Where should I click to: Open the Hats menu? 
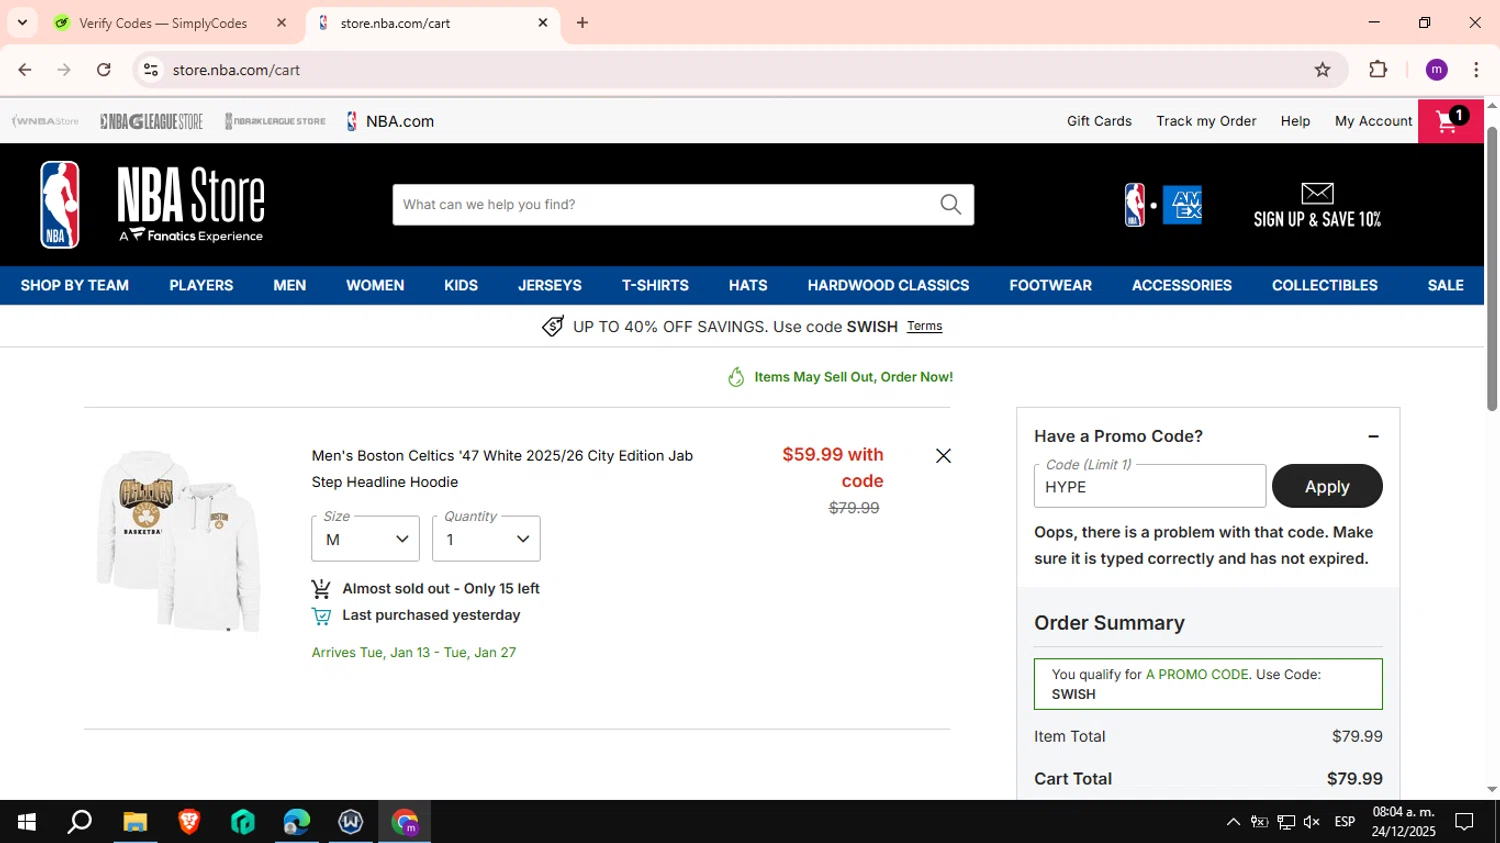[748, 286]
